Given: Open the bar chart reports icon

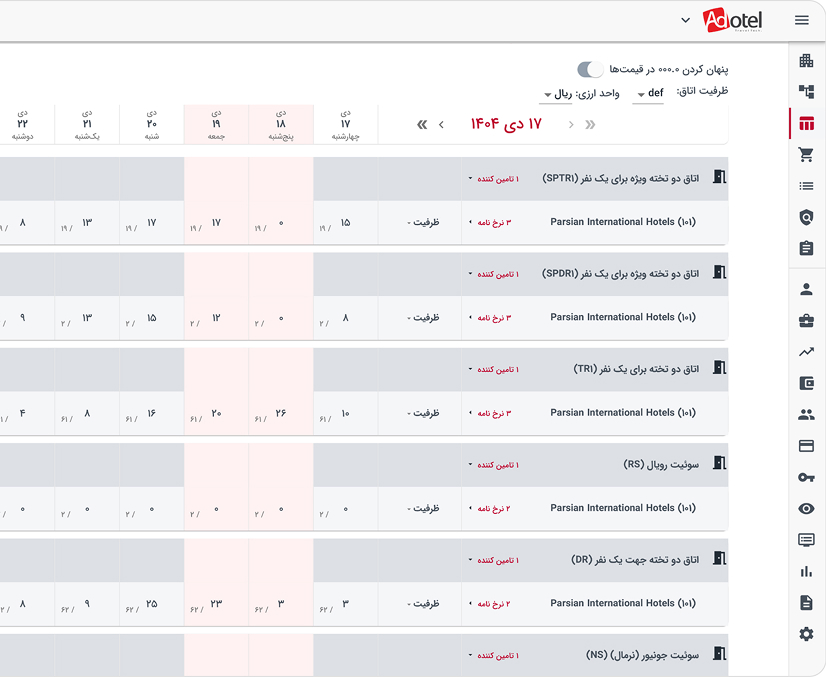Looking at the screenshot, I should [x=806, y=571].
